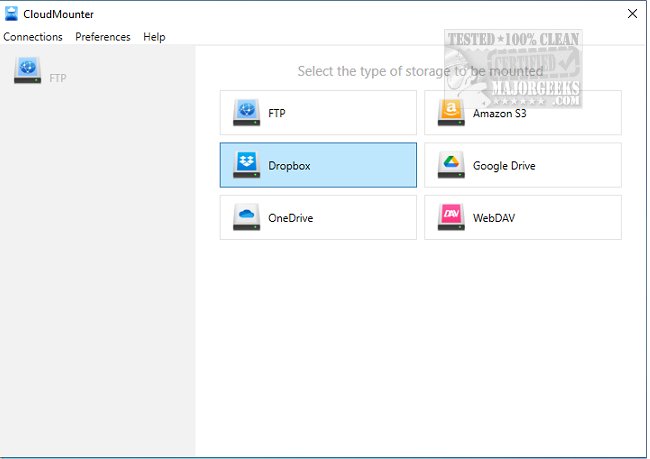Select the FTP label in sidebar
The height and width of the screenshot is (459, 650).
click(58, 78)
